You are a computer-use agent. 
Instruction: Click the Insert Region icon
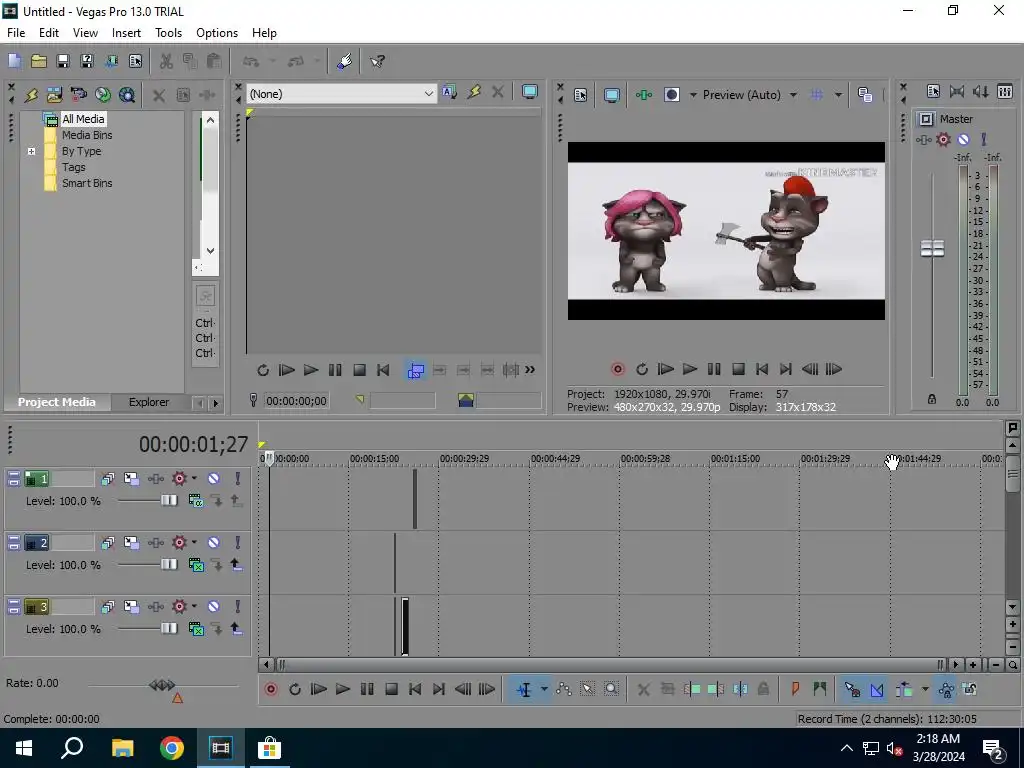820,690
